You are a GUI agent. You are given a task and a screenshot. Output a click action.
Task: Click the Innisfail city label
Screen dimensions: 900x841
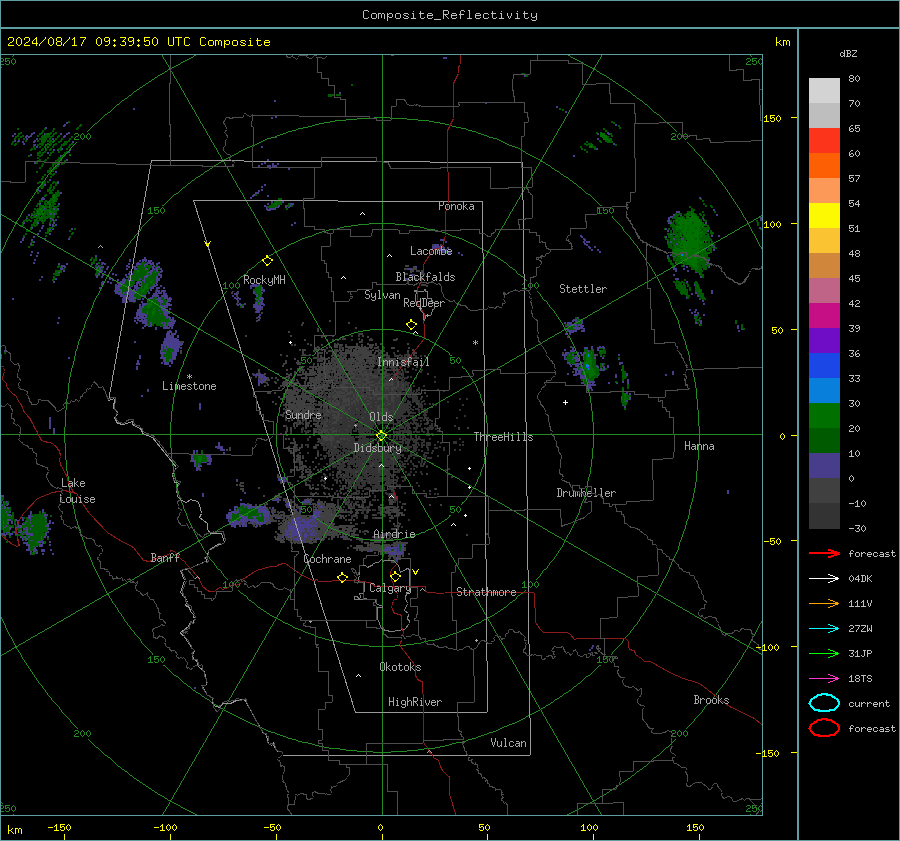[x=404, y=362]
